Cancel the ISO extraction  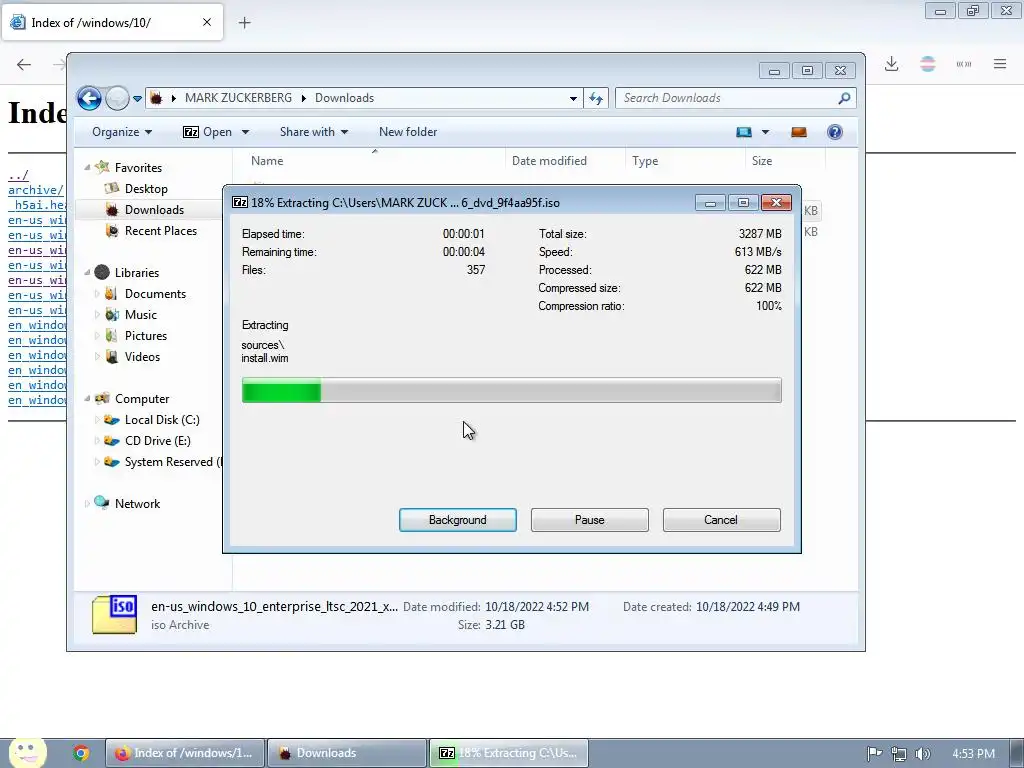pyautogui.click(x=721, y=520)
